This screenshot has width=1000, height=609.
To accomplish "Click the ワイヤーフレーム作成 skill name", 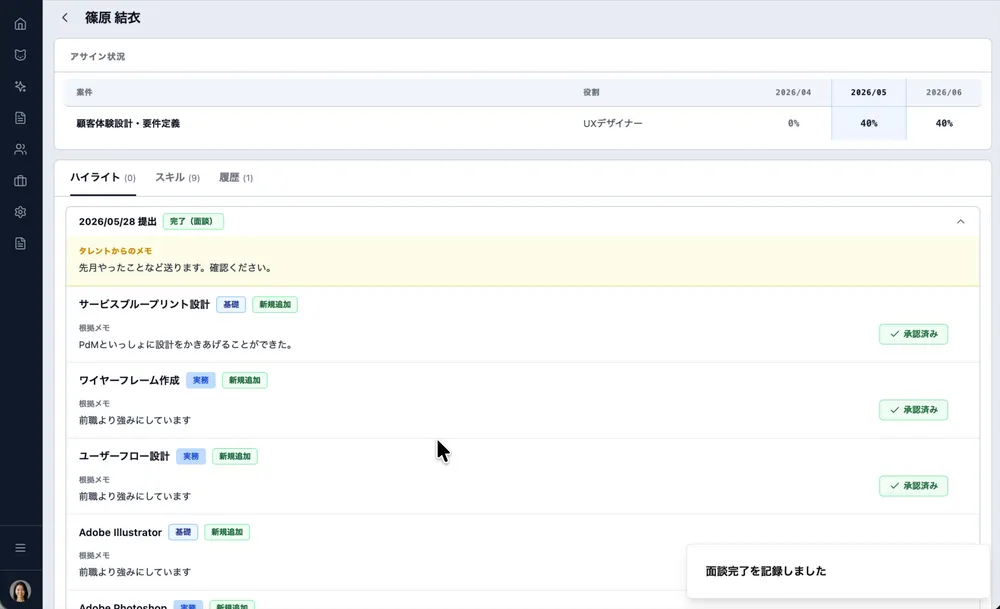I will pos(129,380).
